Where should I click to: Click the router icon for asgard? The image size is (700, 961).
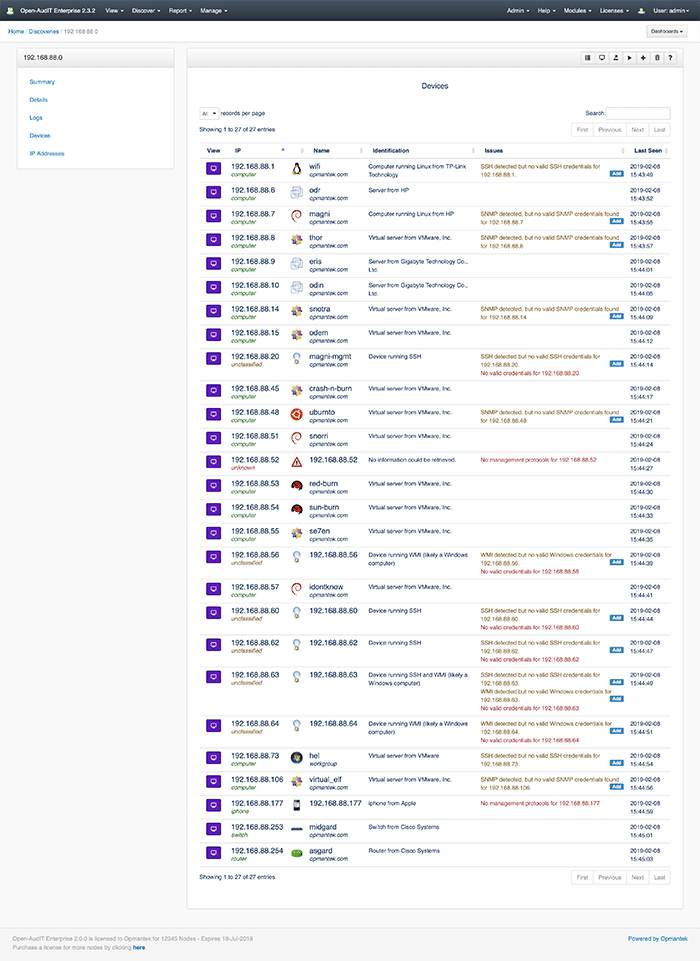pos(297,853)
